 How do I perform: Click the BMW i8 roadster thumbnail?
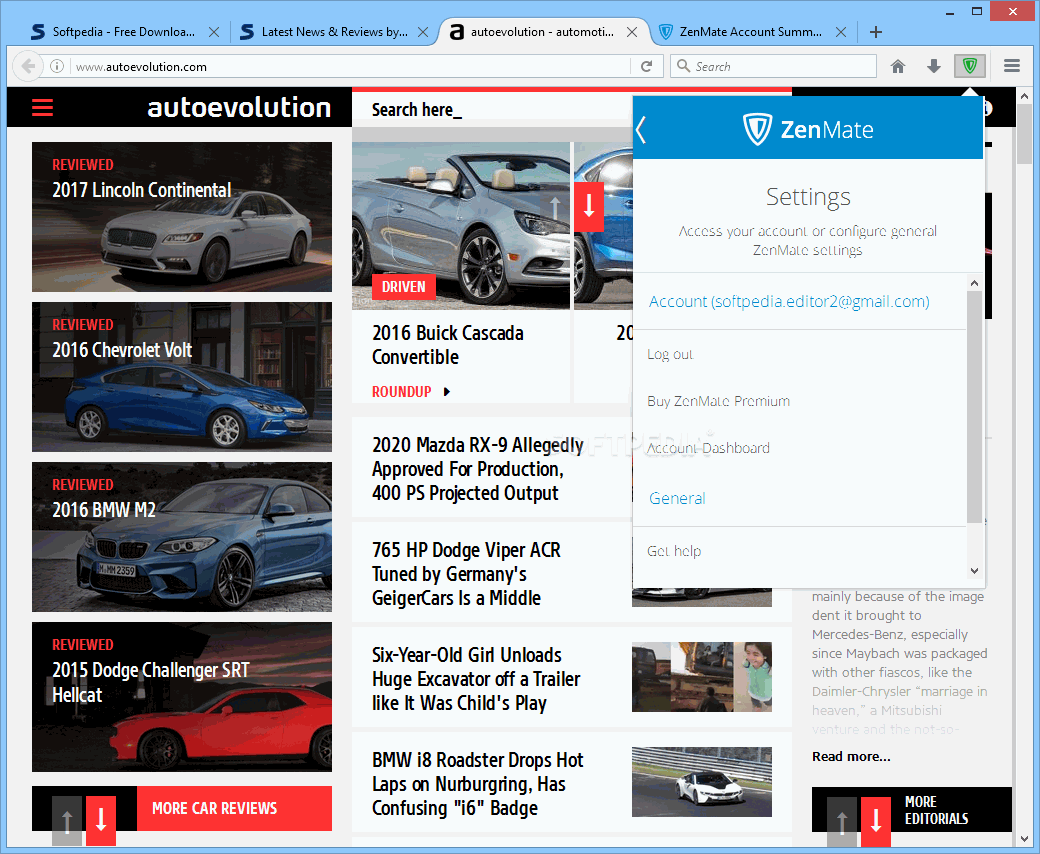coord(702,782)
